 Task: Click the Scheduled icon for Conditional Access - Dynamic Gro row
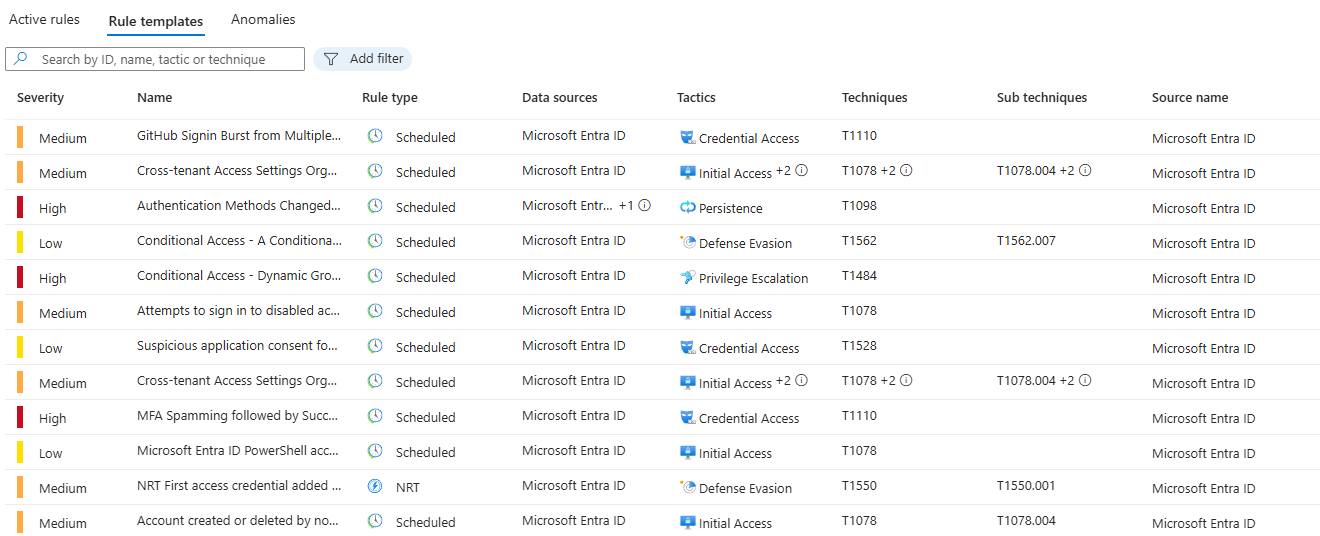[375, 276]
